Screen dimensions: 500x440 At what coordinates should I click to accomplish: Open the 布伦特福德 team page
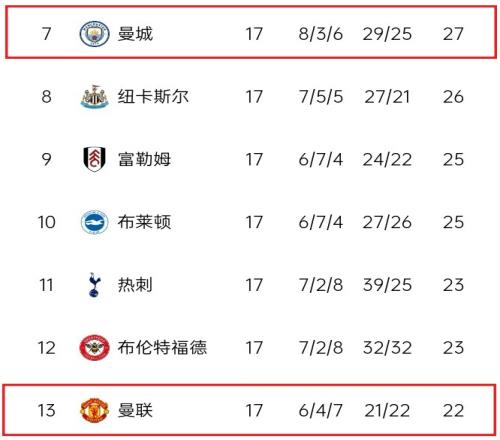[162, 348]
